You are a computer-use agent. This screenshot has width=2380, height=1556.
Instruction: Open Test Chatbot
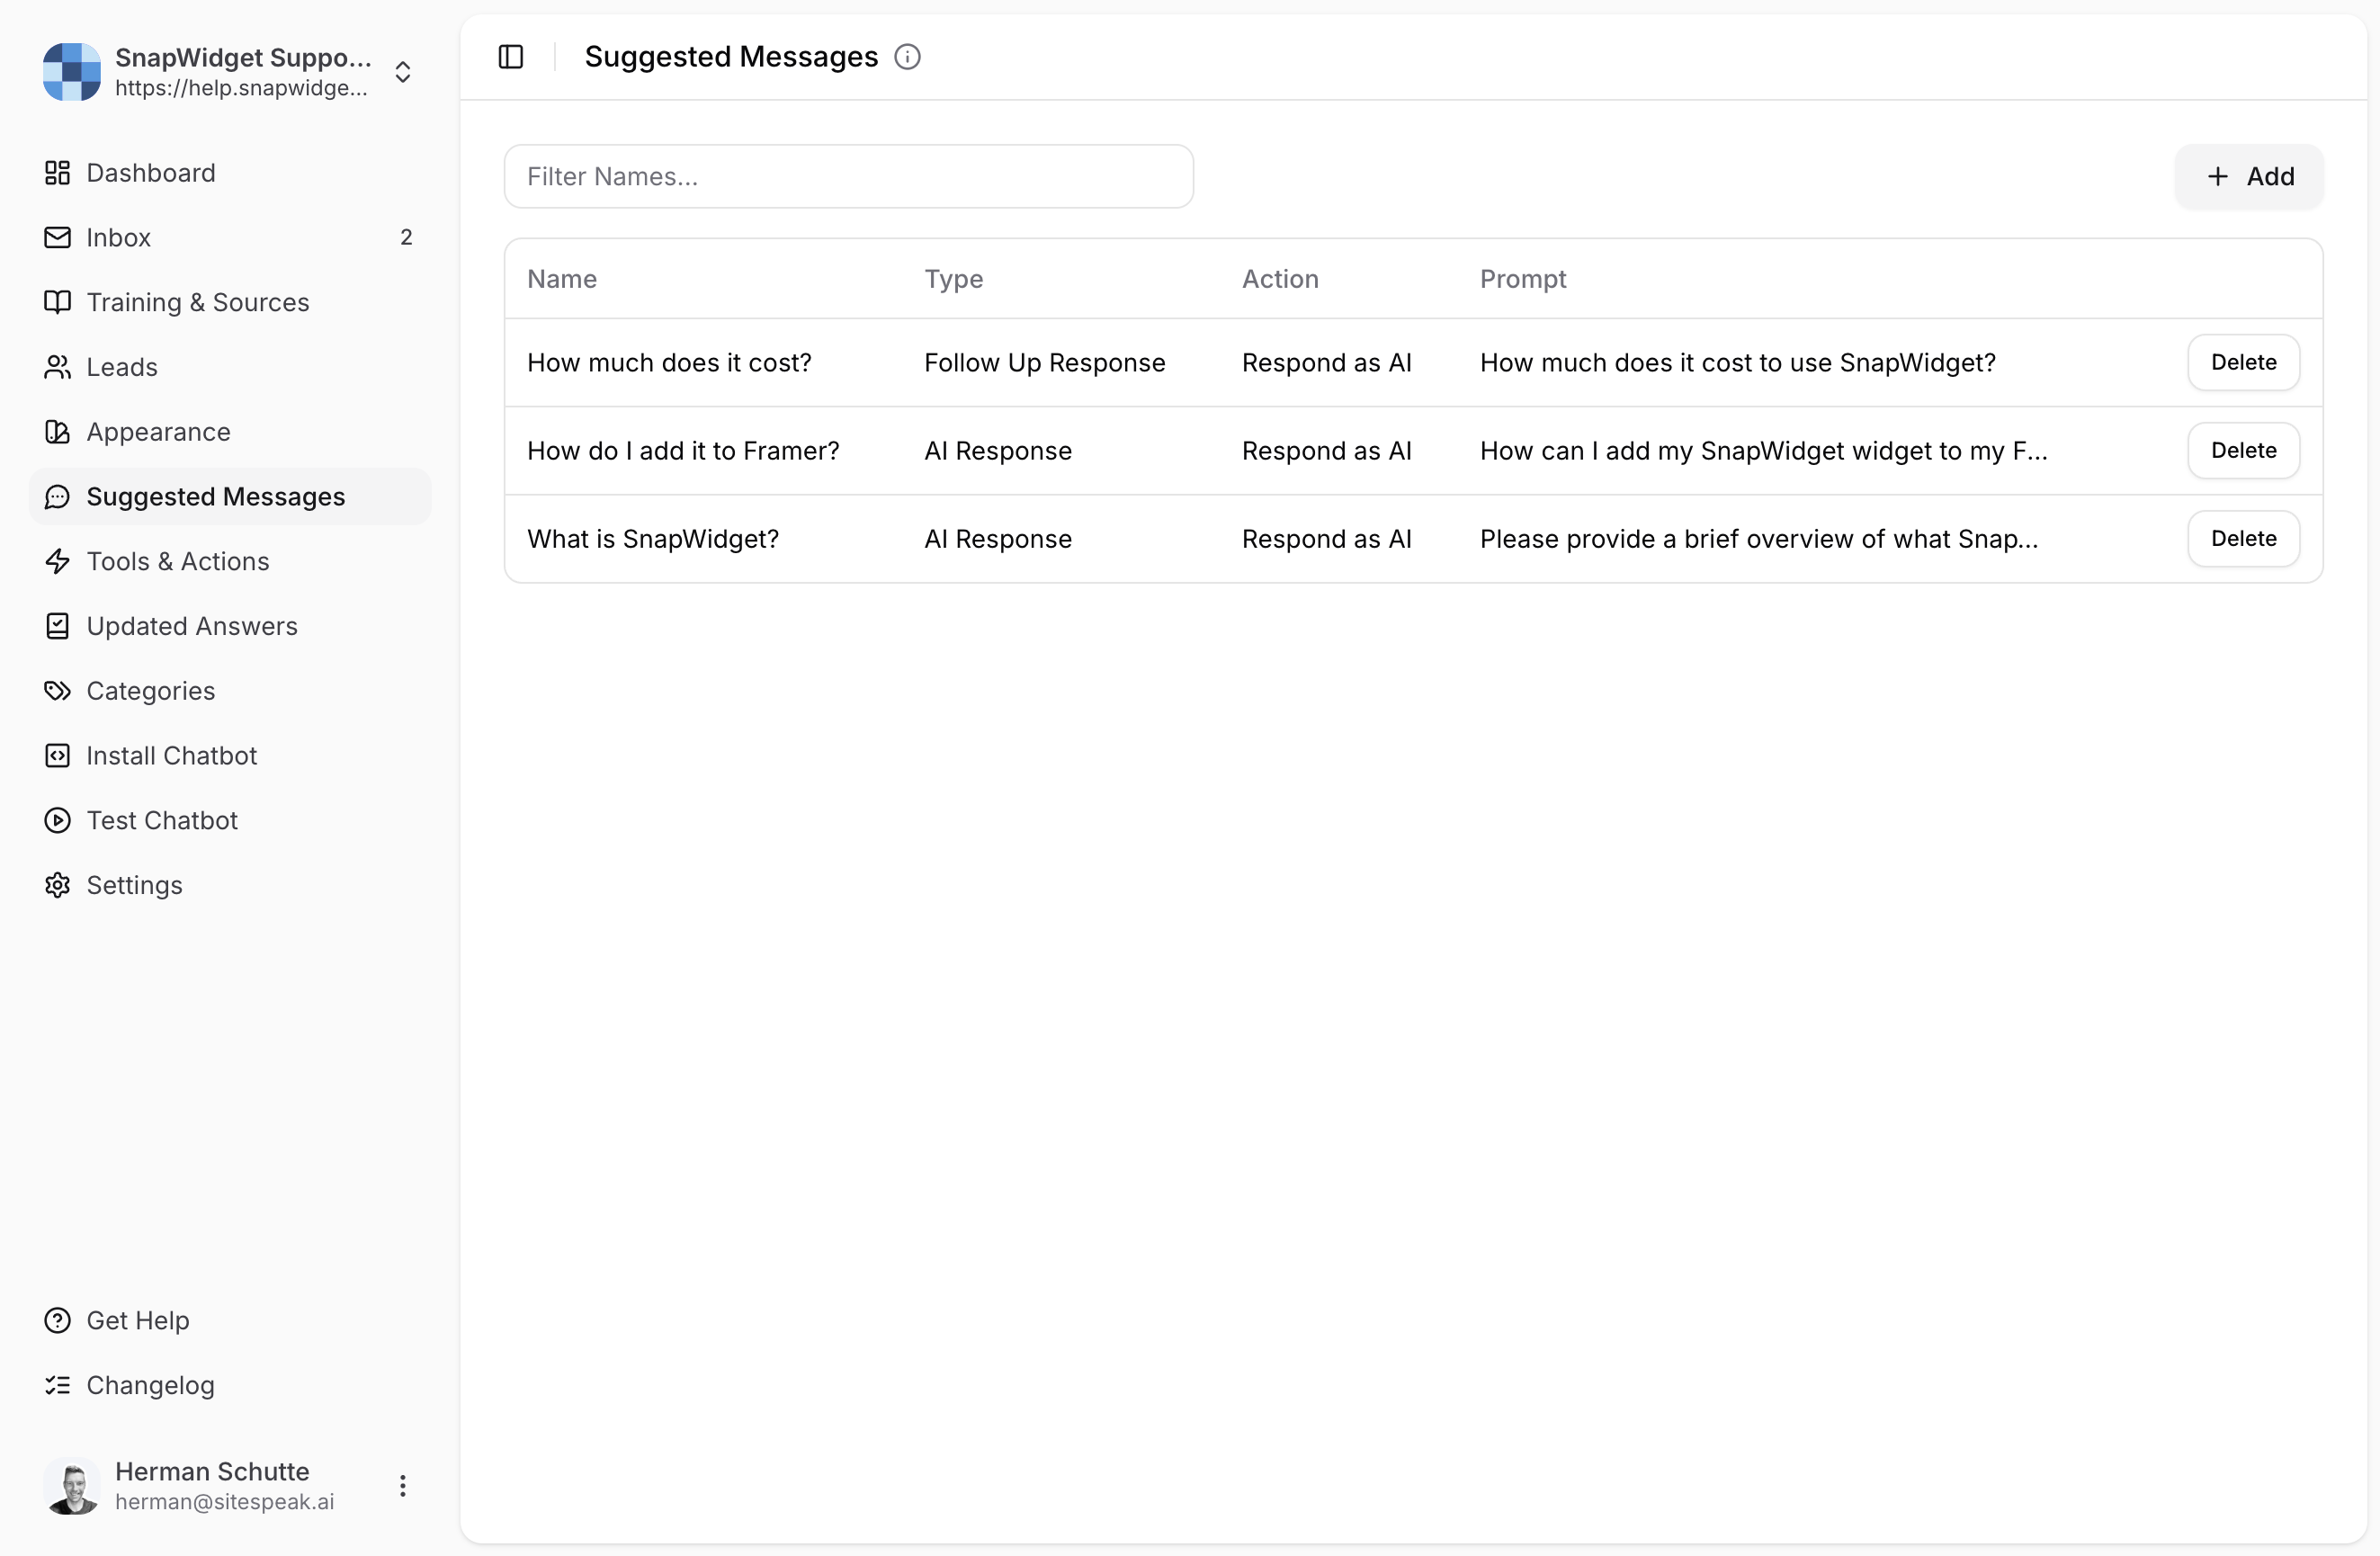click(230, 821)
